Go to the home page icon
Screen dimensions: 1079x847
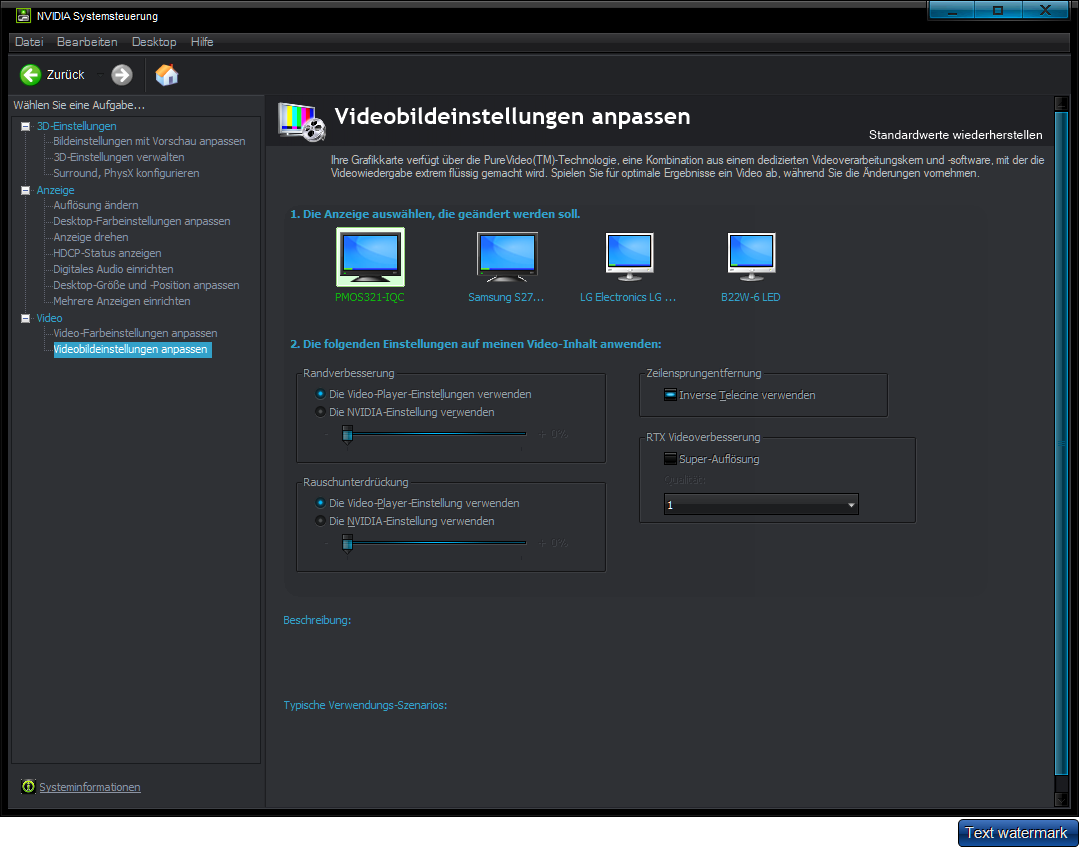point(167,74)
